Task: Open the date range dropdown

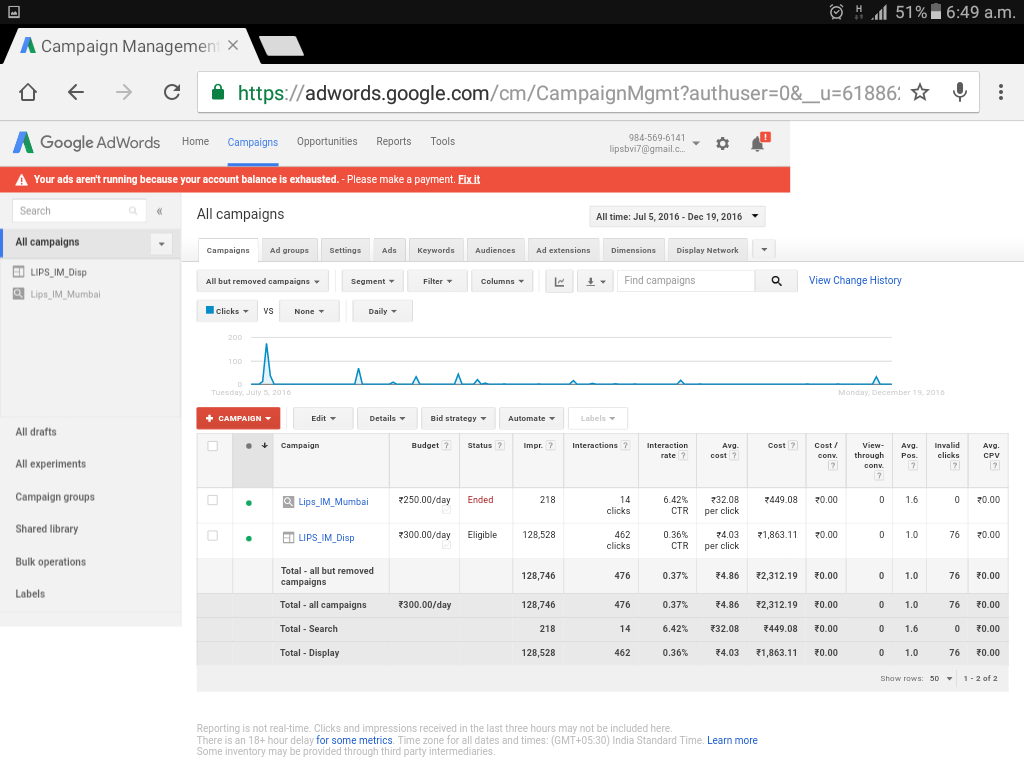Action: 677,217
